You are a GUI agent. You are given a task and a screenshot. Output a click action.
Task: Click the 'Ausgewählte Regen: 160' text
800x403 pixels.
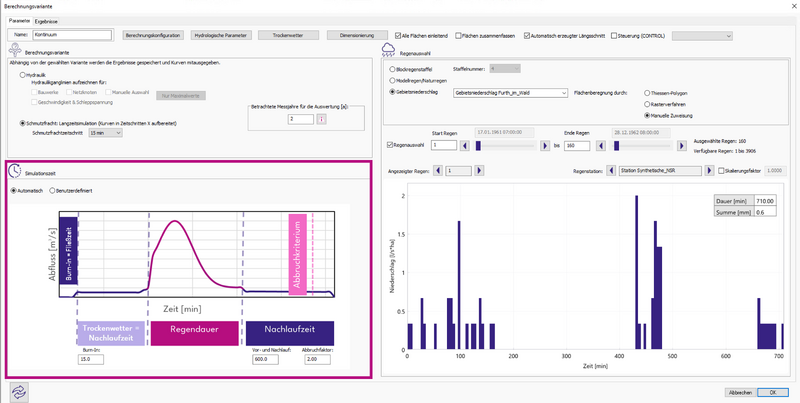click(x=719, y=140)
